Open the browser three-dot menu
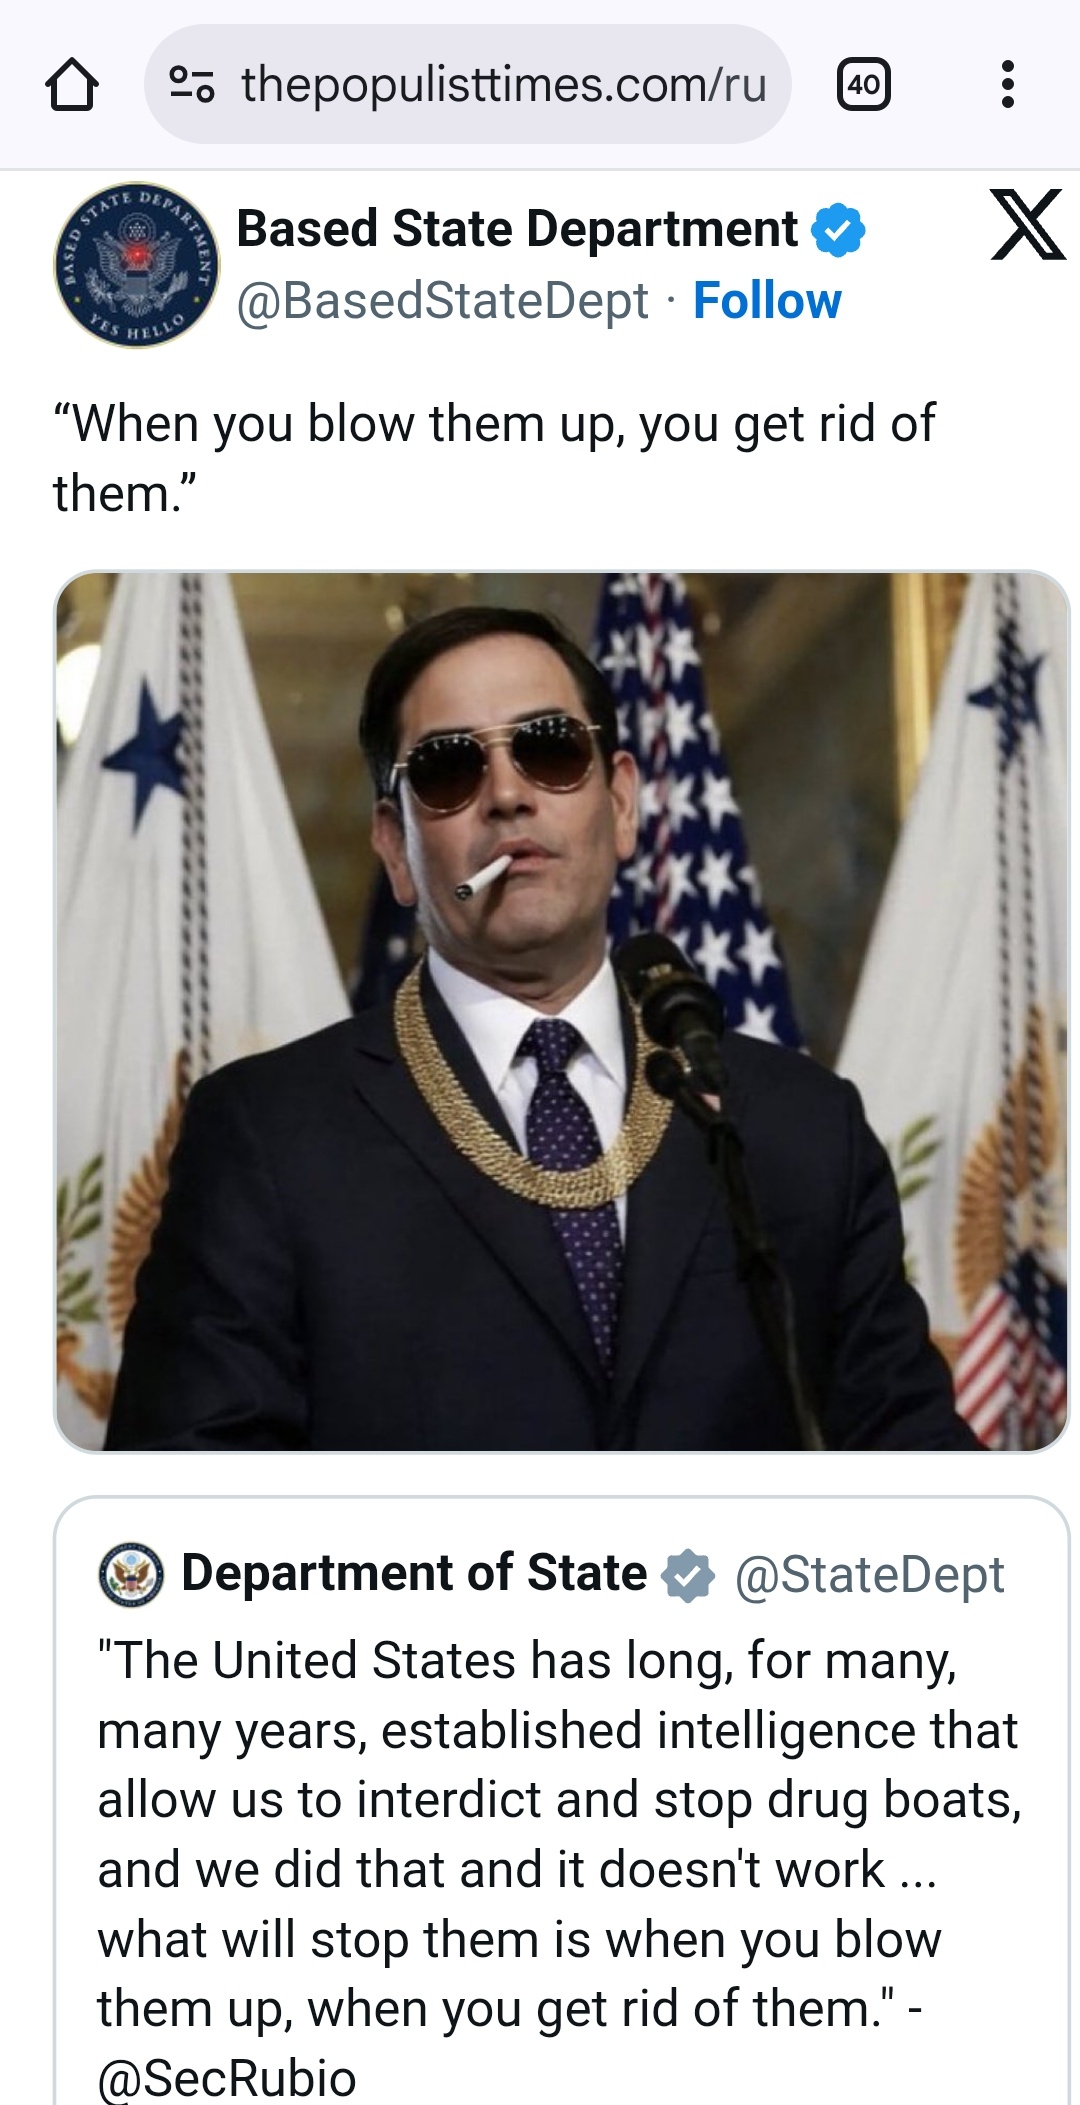The width and height of the screenshot is (1080, 2105). pyautogui.click(x=1007, y=84)
